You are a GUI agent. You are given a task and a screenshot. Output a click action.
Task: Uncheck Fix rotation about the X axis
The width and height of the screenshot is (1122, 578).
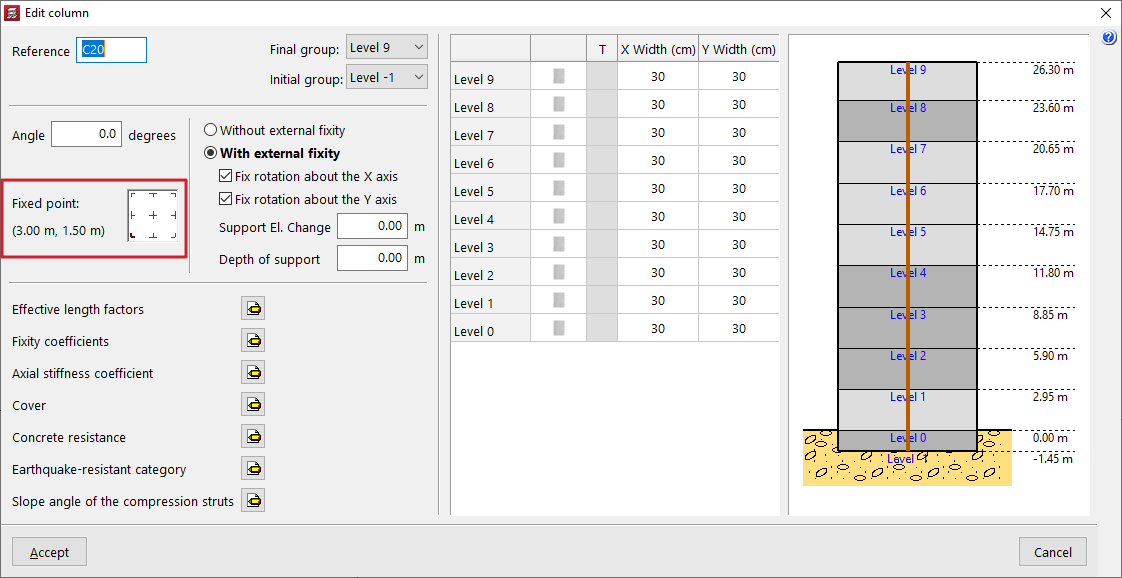[226, 176]
